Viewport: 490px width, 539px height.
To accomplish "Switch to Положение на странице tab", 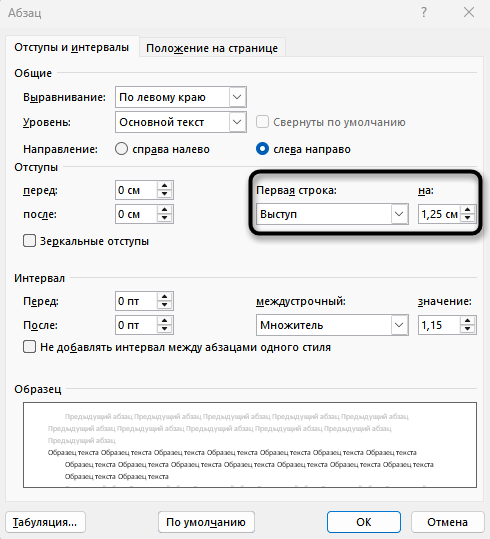I will pos(212,48).
